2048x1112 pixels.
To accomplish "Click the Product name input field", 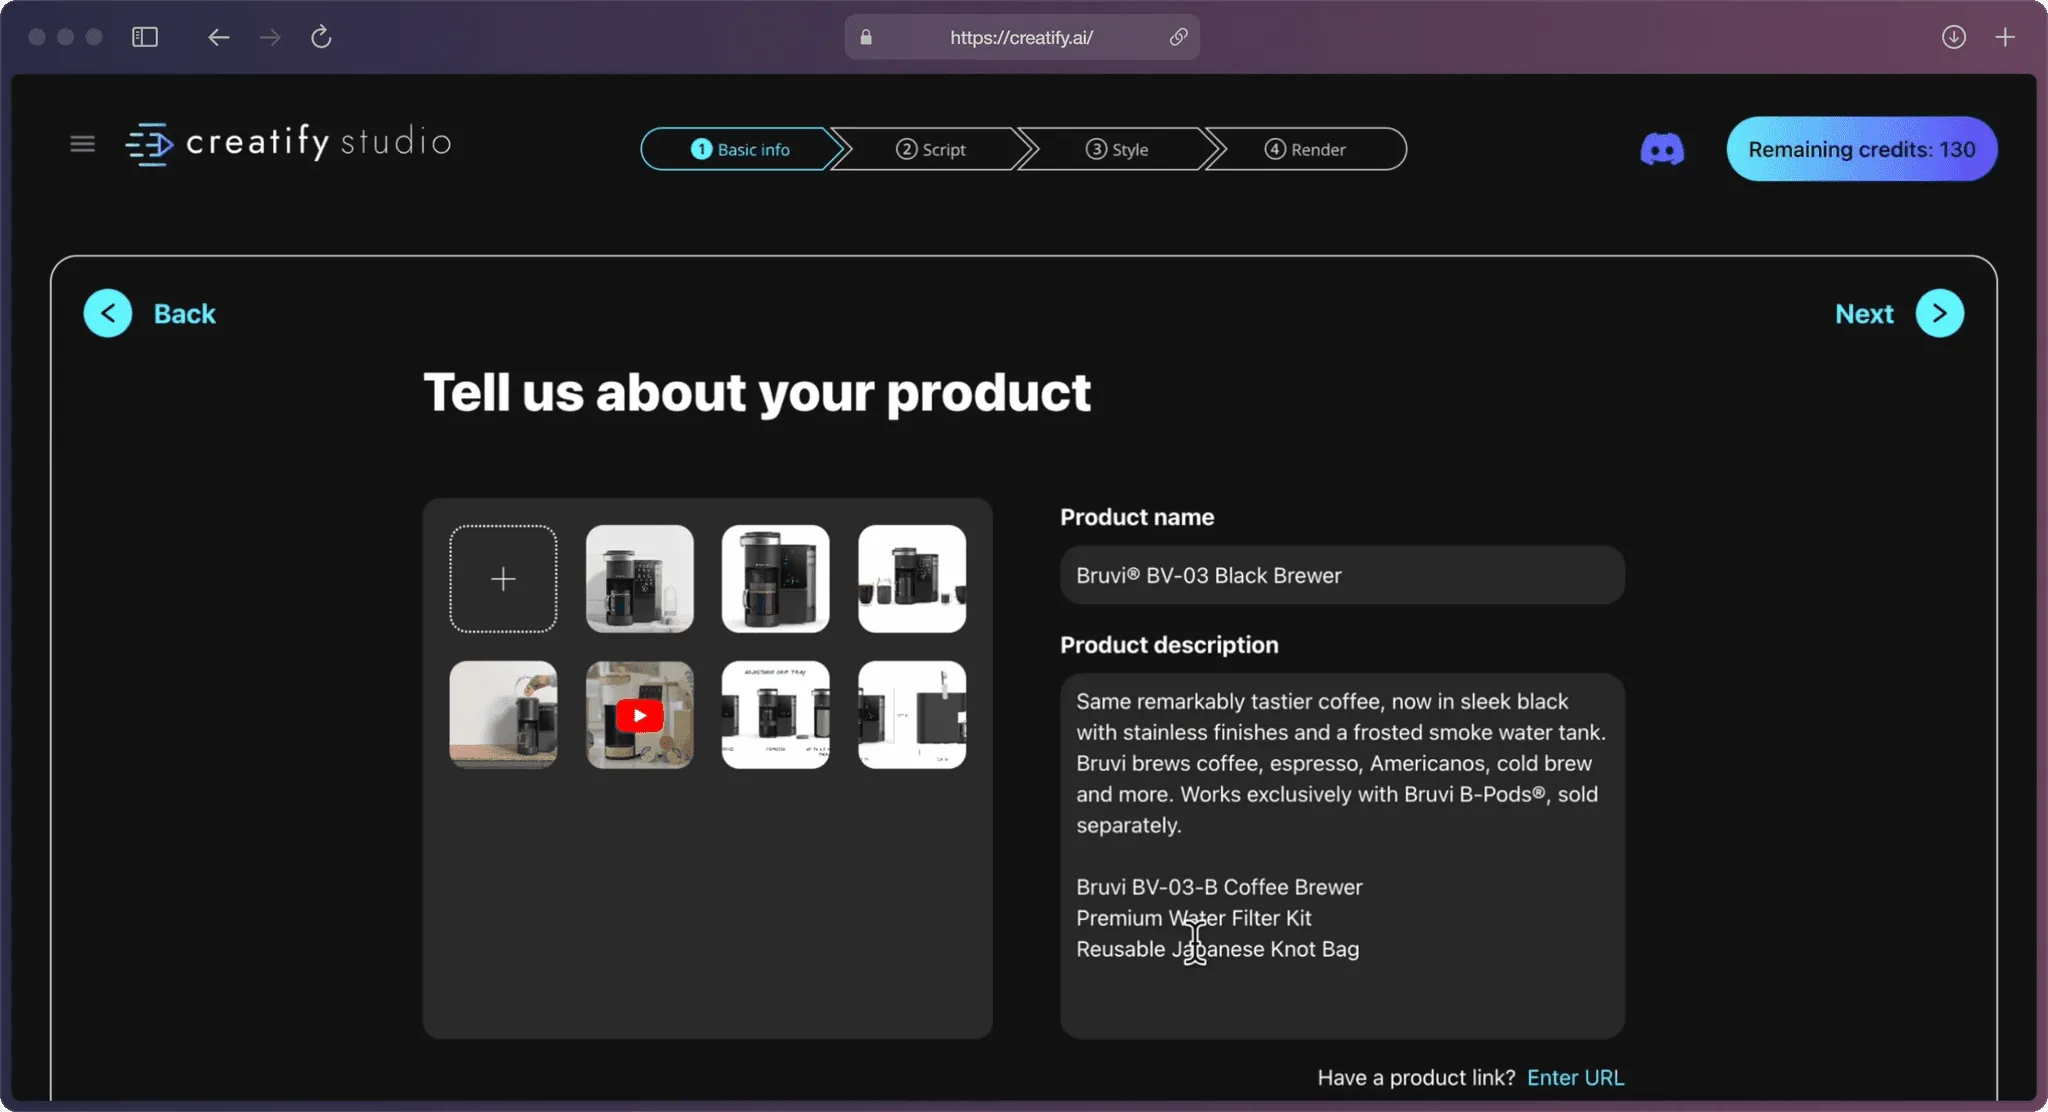I will 1342,575.
